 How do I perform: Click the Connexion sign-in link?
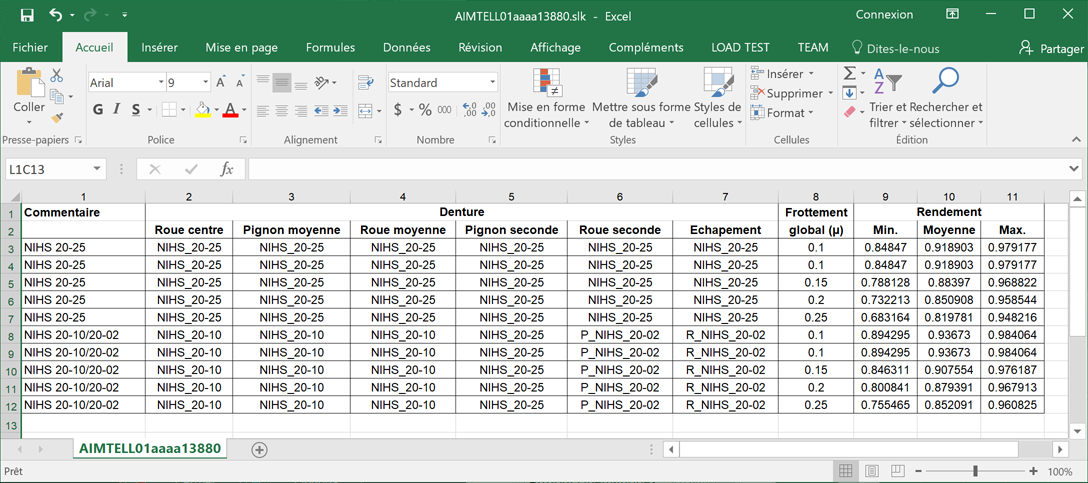click(884, 15)
